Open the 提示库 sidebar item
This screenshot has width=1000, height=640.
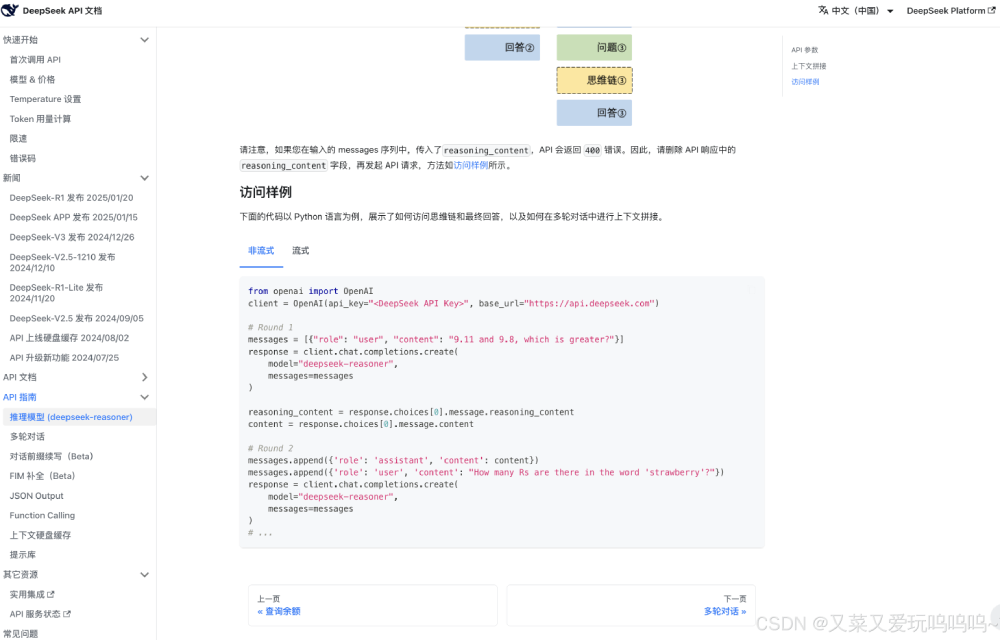pyautogui.click(x=23, y=555)
